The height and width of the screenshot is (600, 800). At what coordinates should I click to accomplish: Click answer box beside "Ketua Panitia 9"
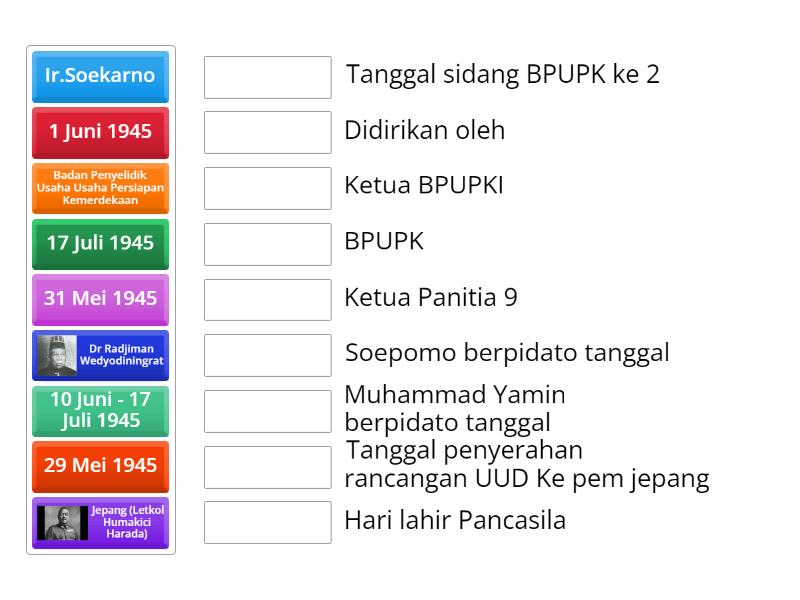[x=266, y=298]
